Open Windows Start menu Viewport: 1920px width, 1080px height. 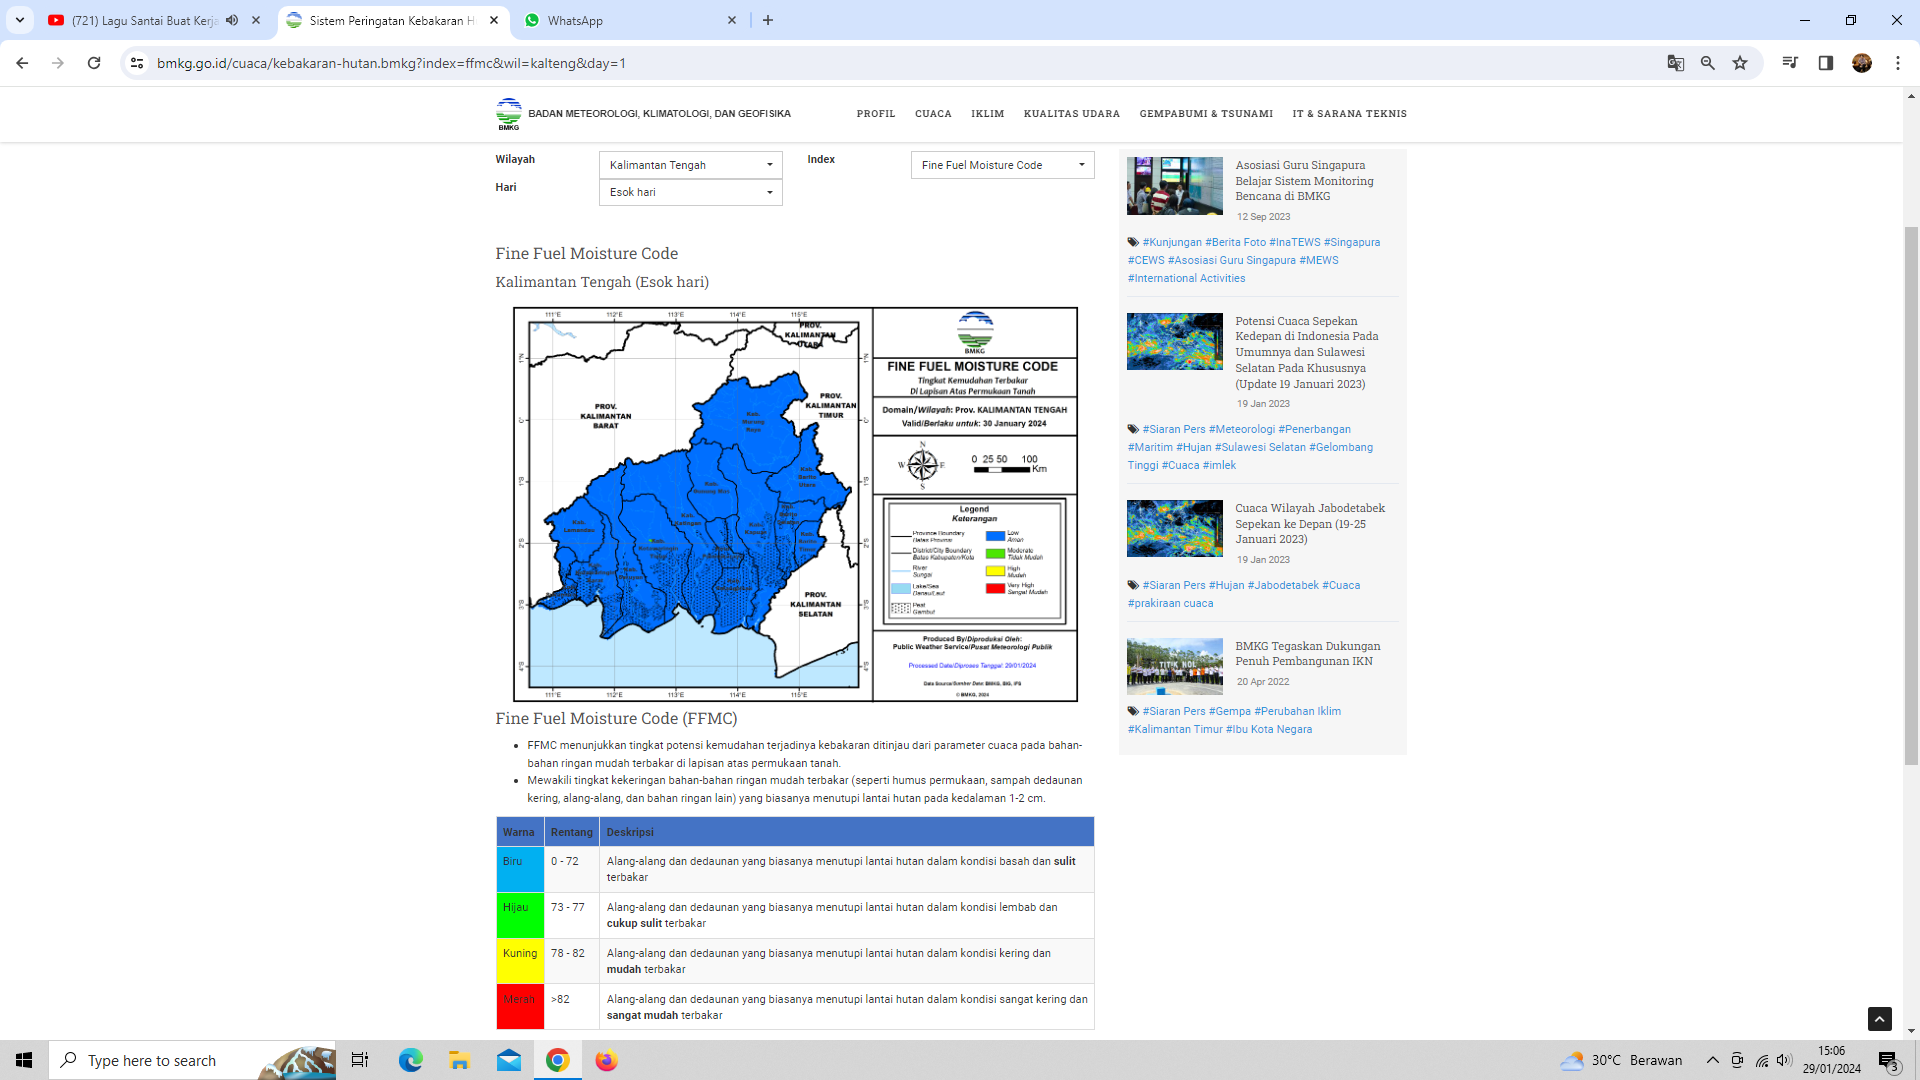[x=24, y=1060]
